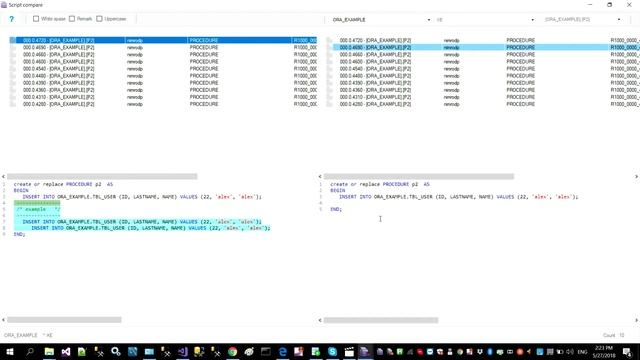
Task: Select left list row 000.0.4720
Action: click(x=163, y=40)
